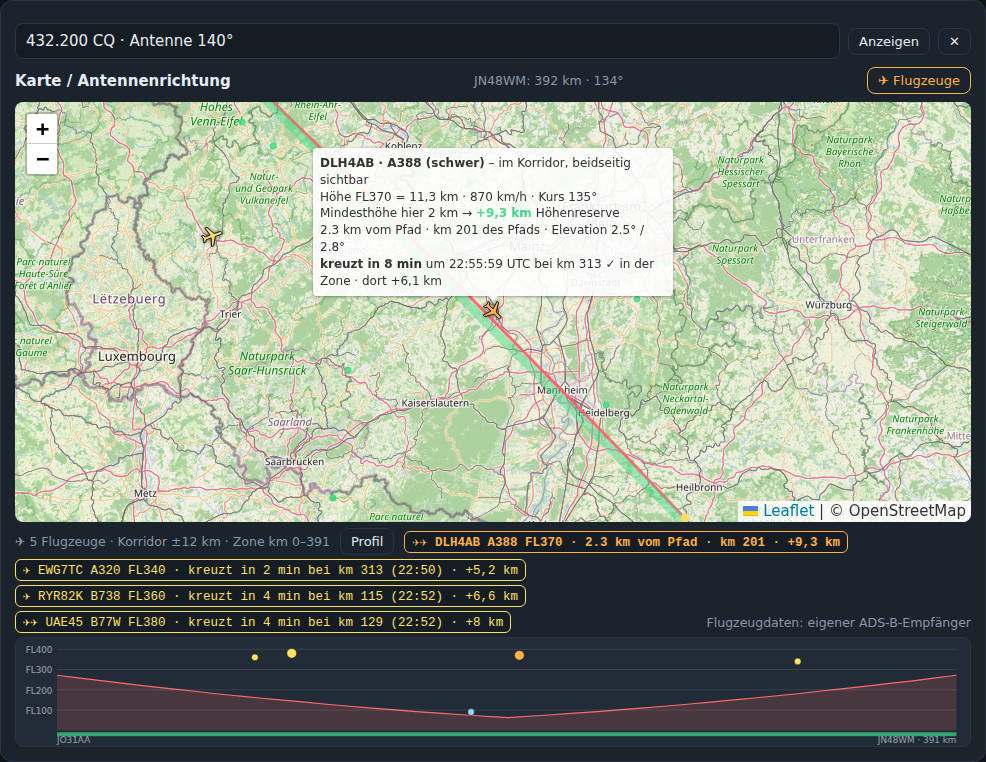The height and width of the screenshot is (762, 986).
Task: Click the orange aircraft dot in the profile chart
Action: coord(519,655)
